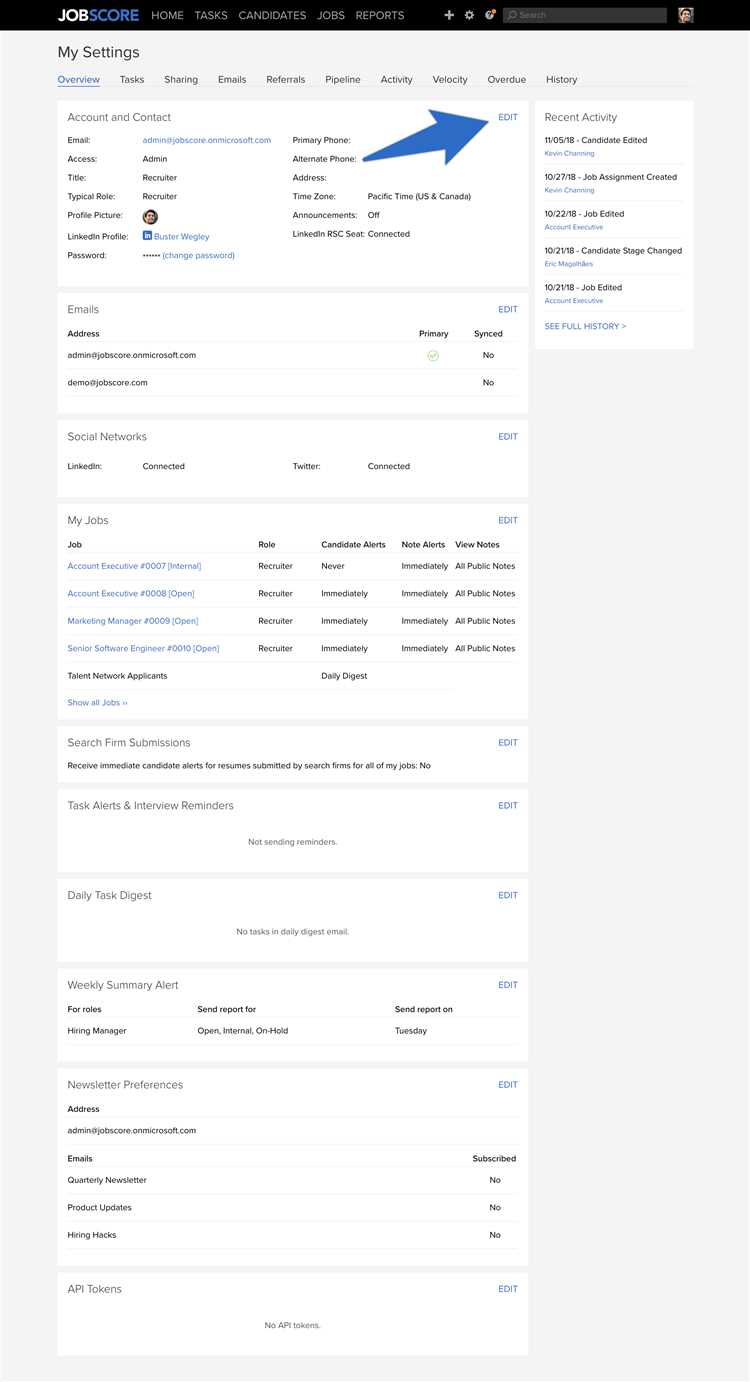This screenshot has height=1382, width=750.
Task: Open Marketing Manager #0009 [Open] job
Action: click(133, 621)
